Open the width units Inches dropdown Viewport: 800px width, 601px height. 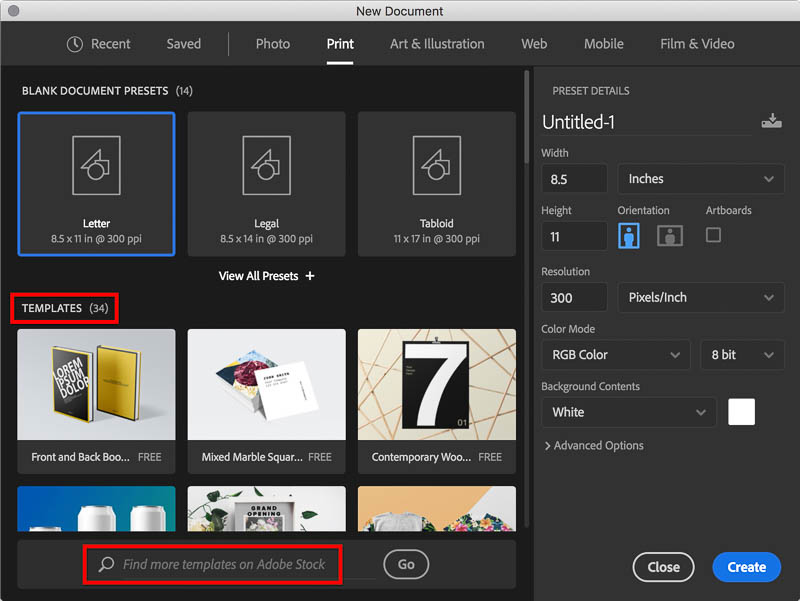click(x=701, y=179)
